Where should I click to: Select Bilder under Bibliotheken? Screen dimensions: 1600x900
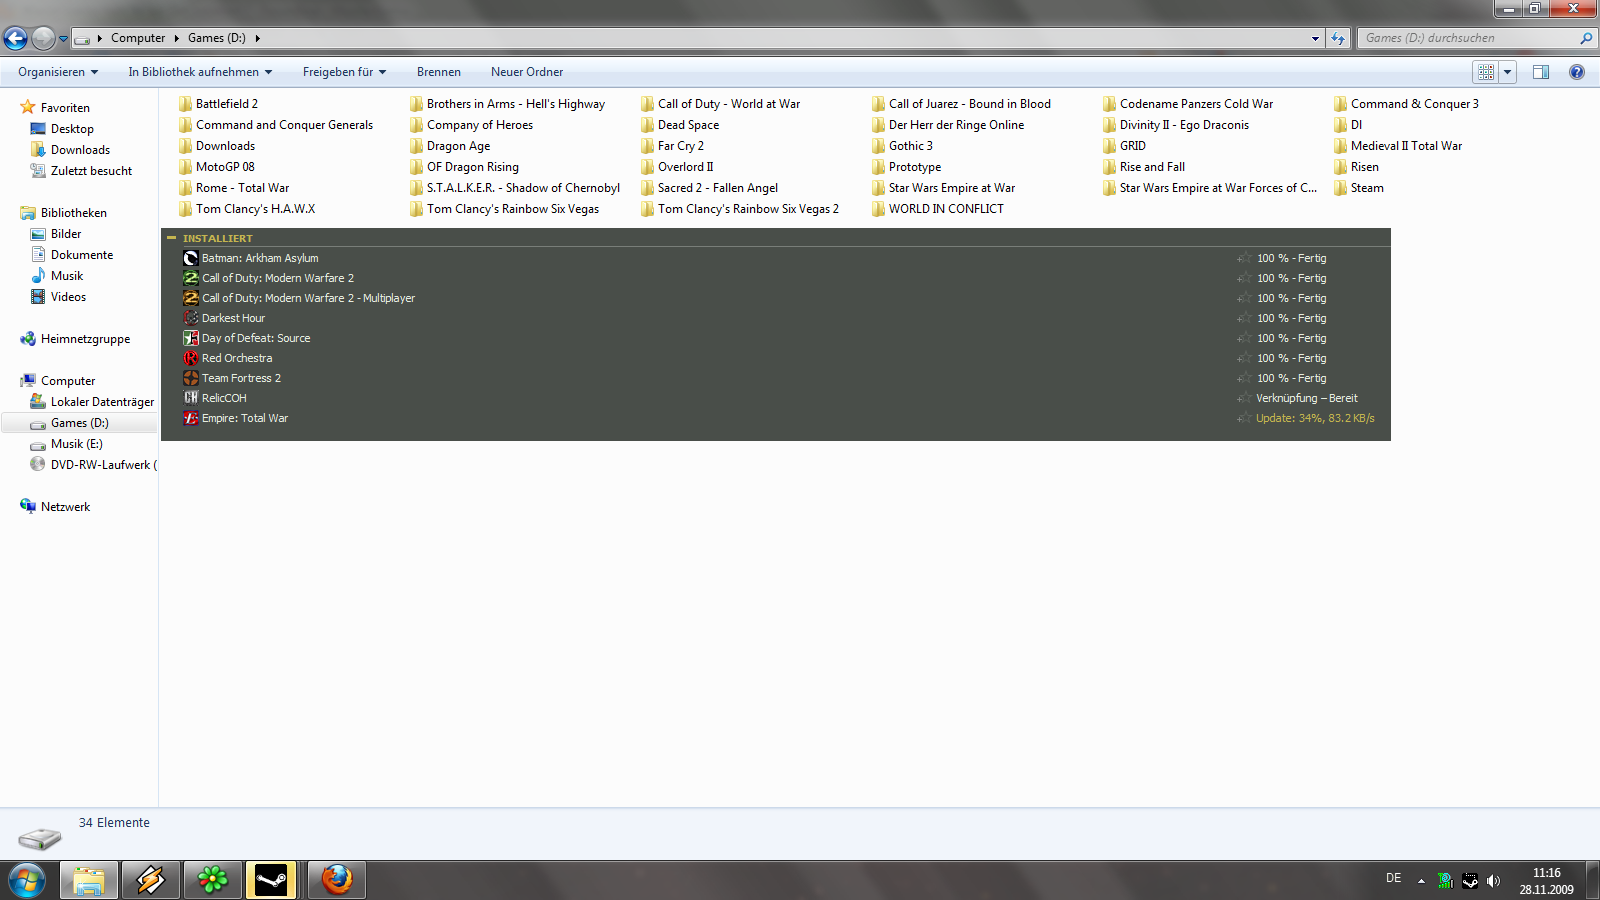click(x=66, y=234)
